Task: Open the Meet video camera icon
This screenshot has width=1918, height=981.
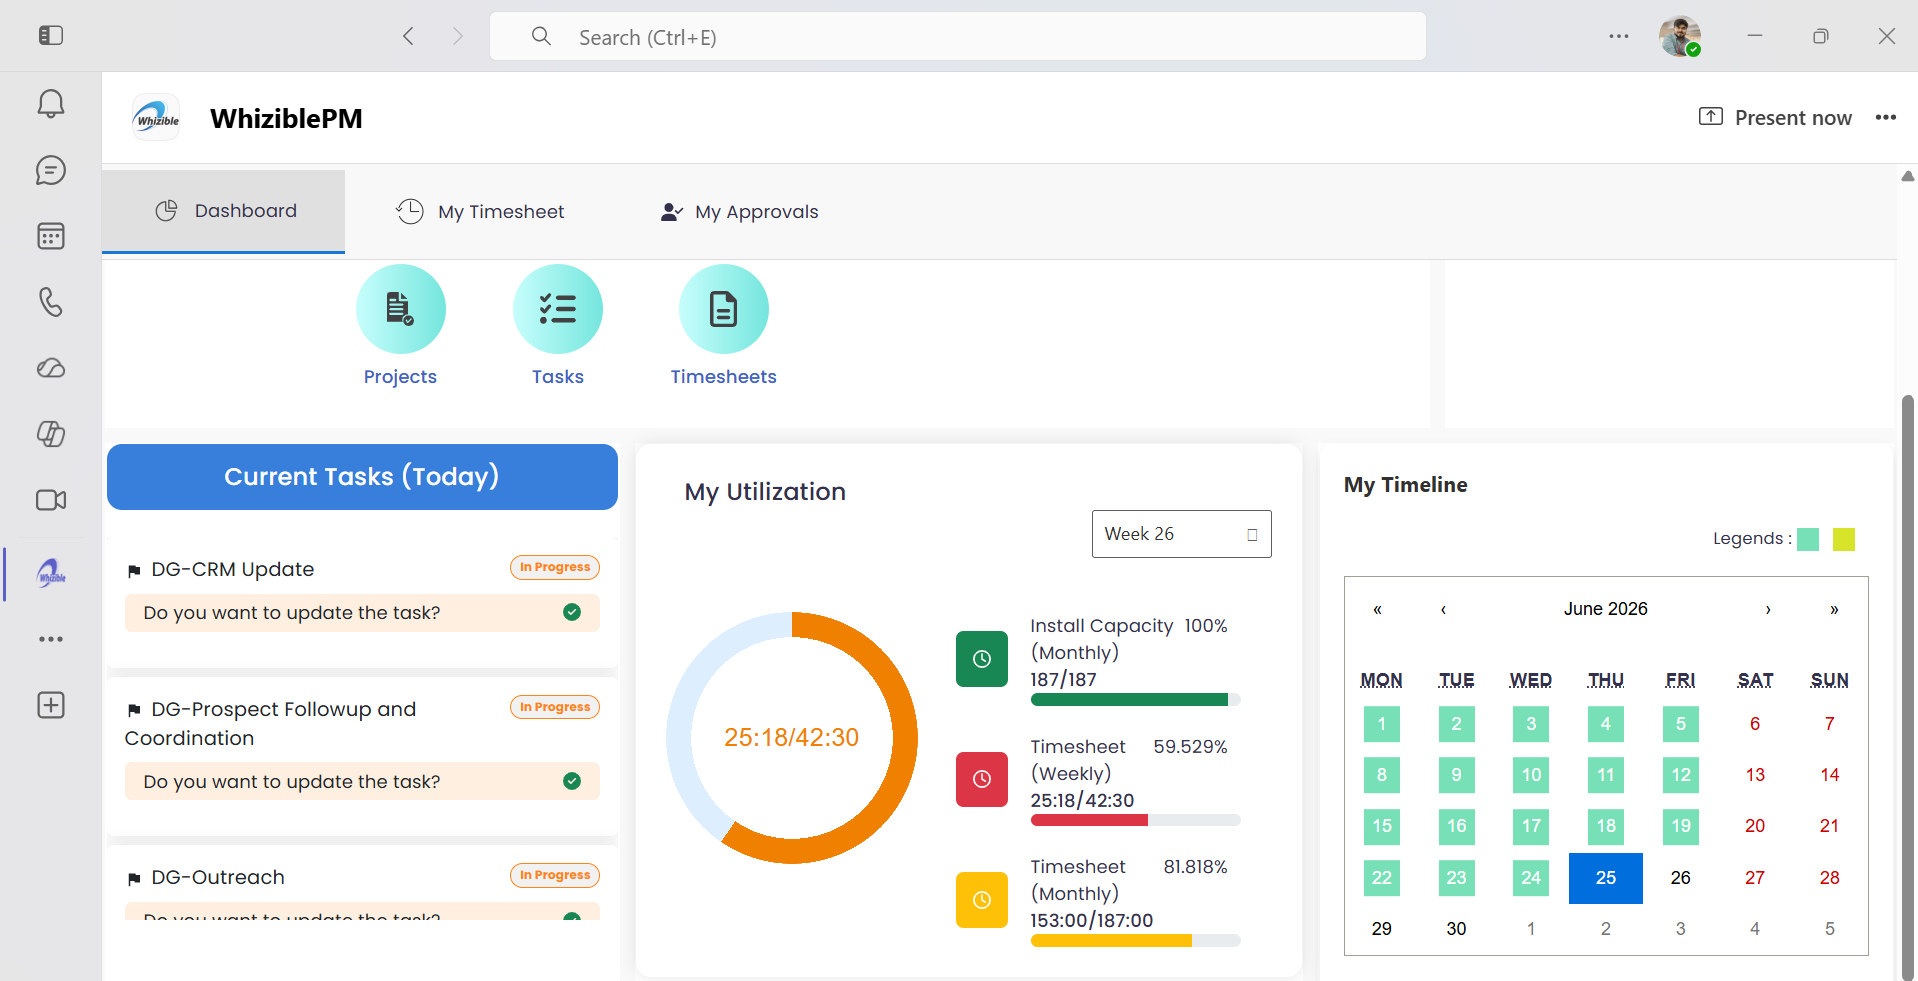Action: (51, 500)
